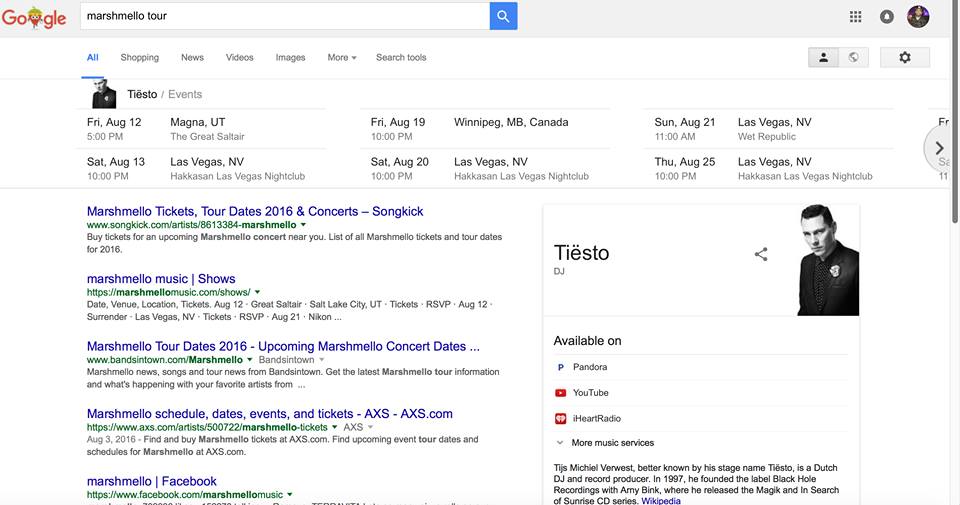Switch to the Videos tab
Screen dimensions: 960x505
coord(239,58)
